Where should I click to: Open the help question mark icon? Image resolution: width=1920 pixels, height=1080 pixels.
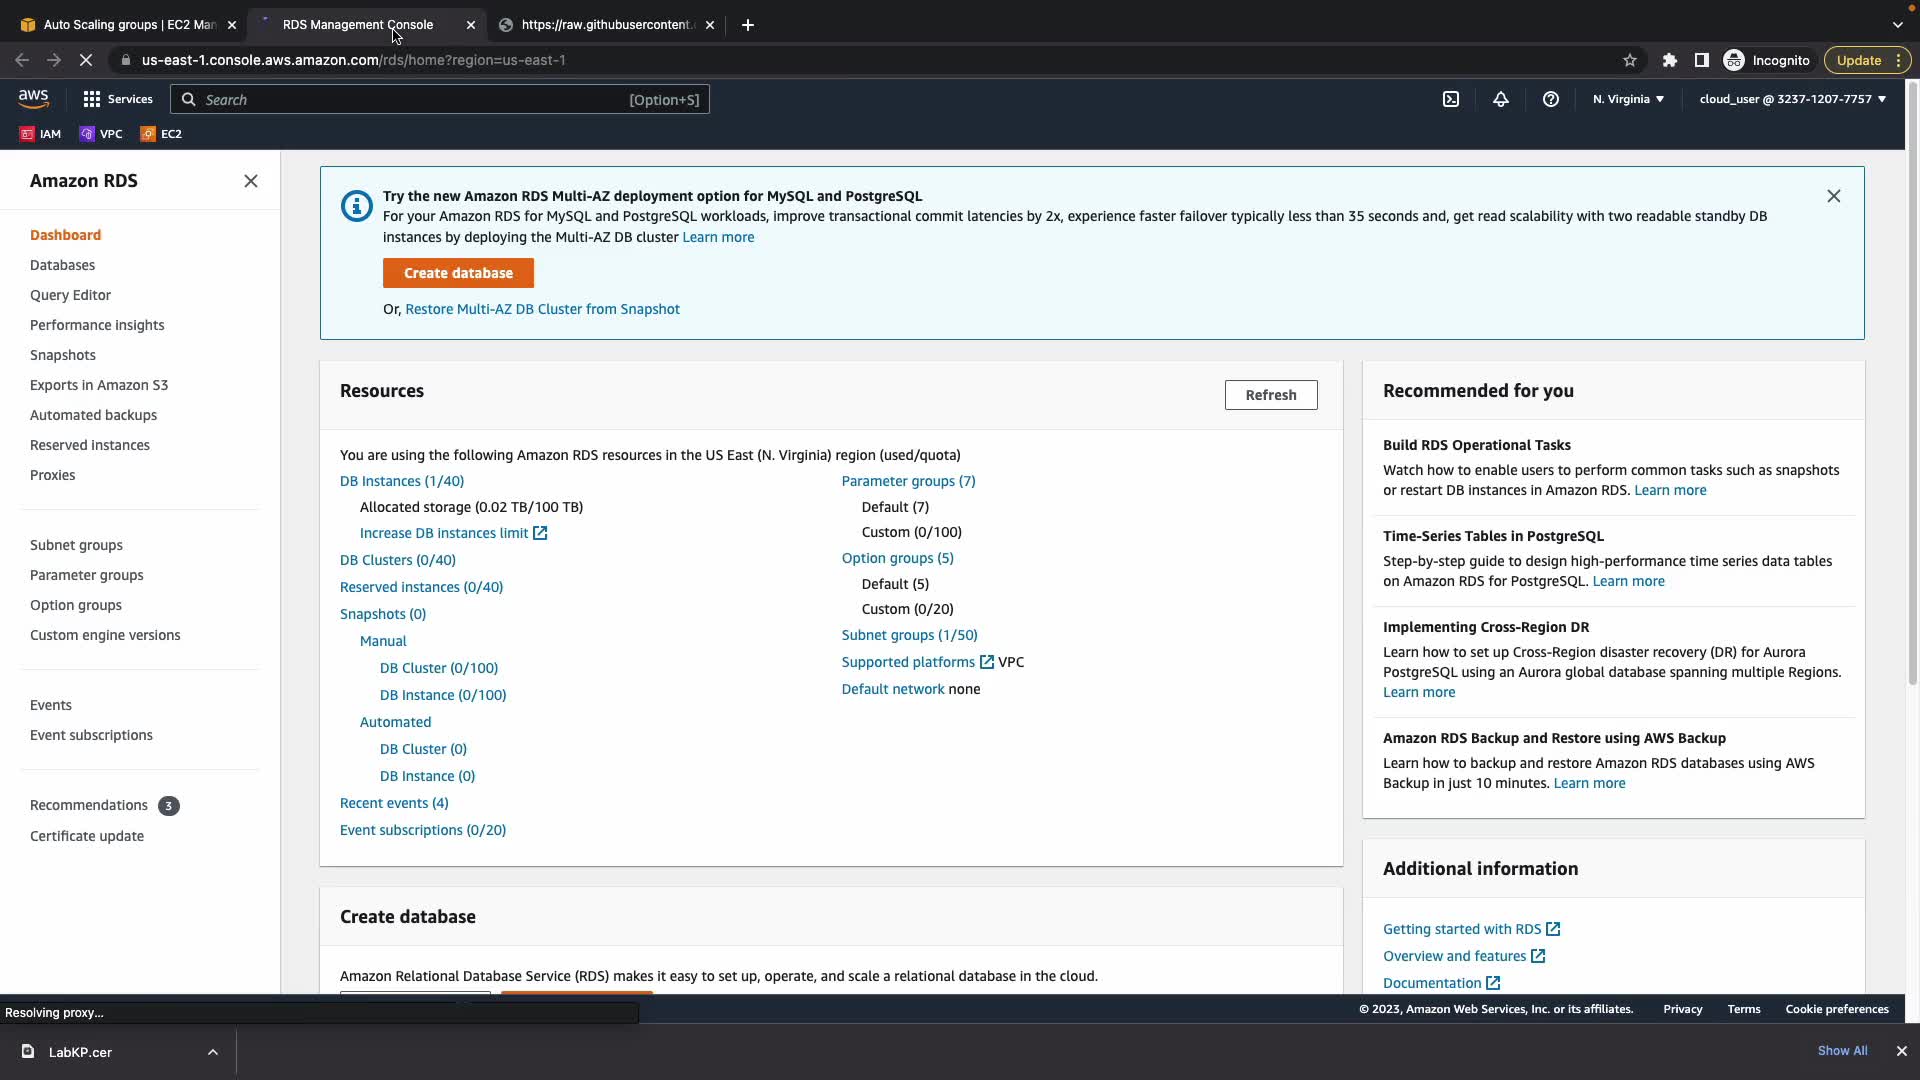tap(1551, 99)
